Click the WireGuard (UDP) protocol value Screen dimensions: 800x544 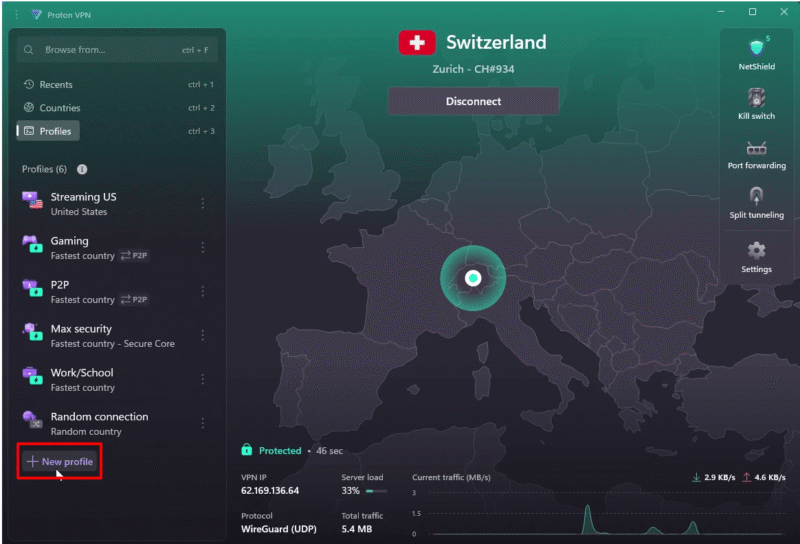coord(279,529)
